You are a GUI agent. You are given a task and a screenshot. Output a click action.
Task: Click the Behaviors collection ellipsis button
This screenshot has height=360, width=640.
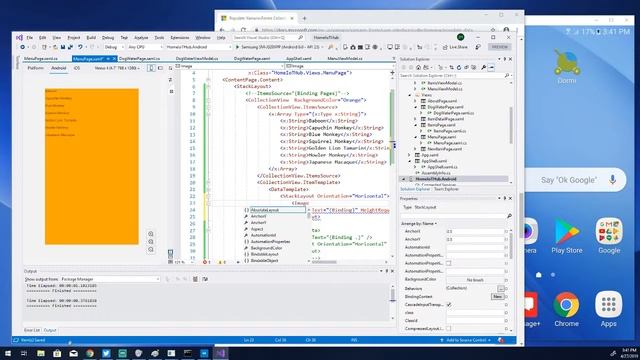coord(501,289)
